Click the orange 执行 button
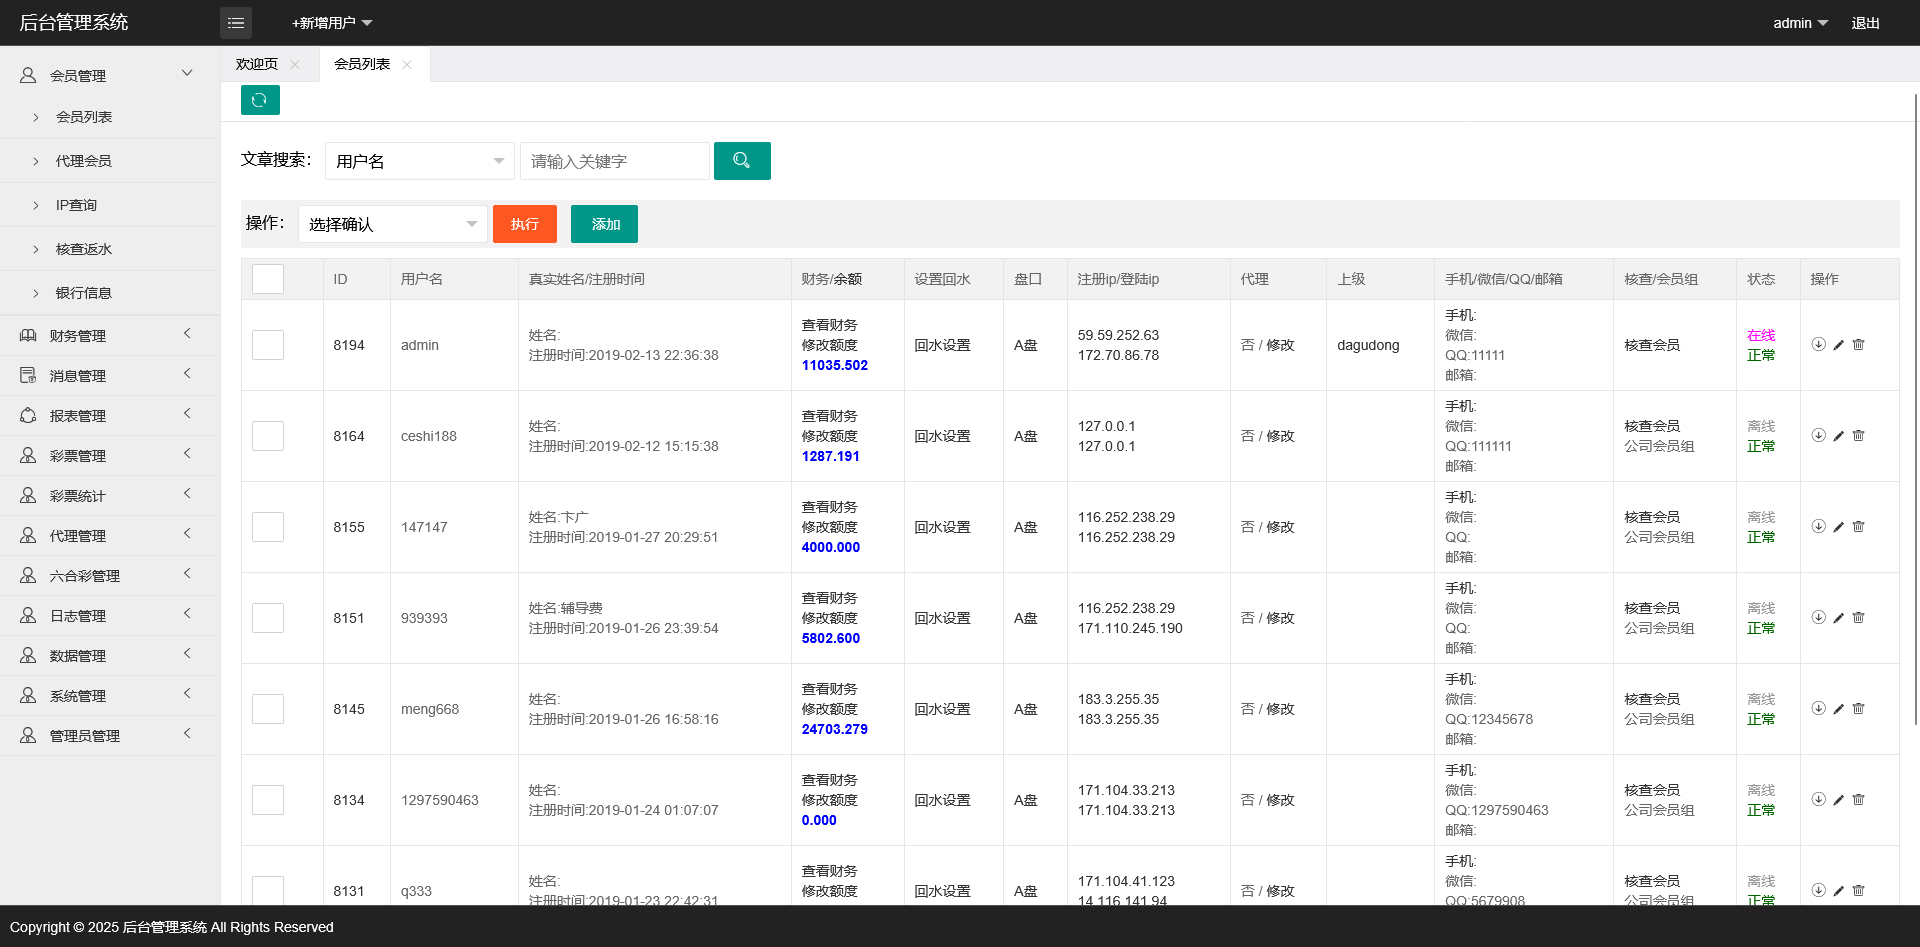The height and width of the screenshot is (947, 1920). tap(525, 224)
